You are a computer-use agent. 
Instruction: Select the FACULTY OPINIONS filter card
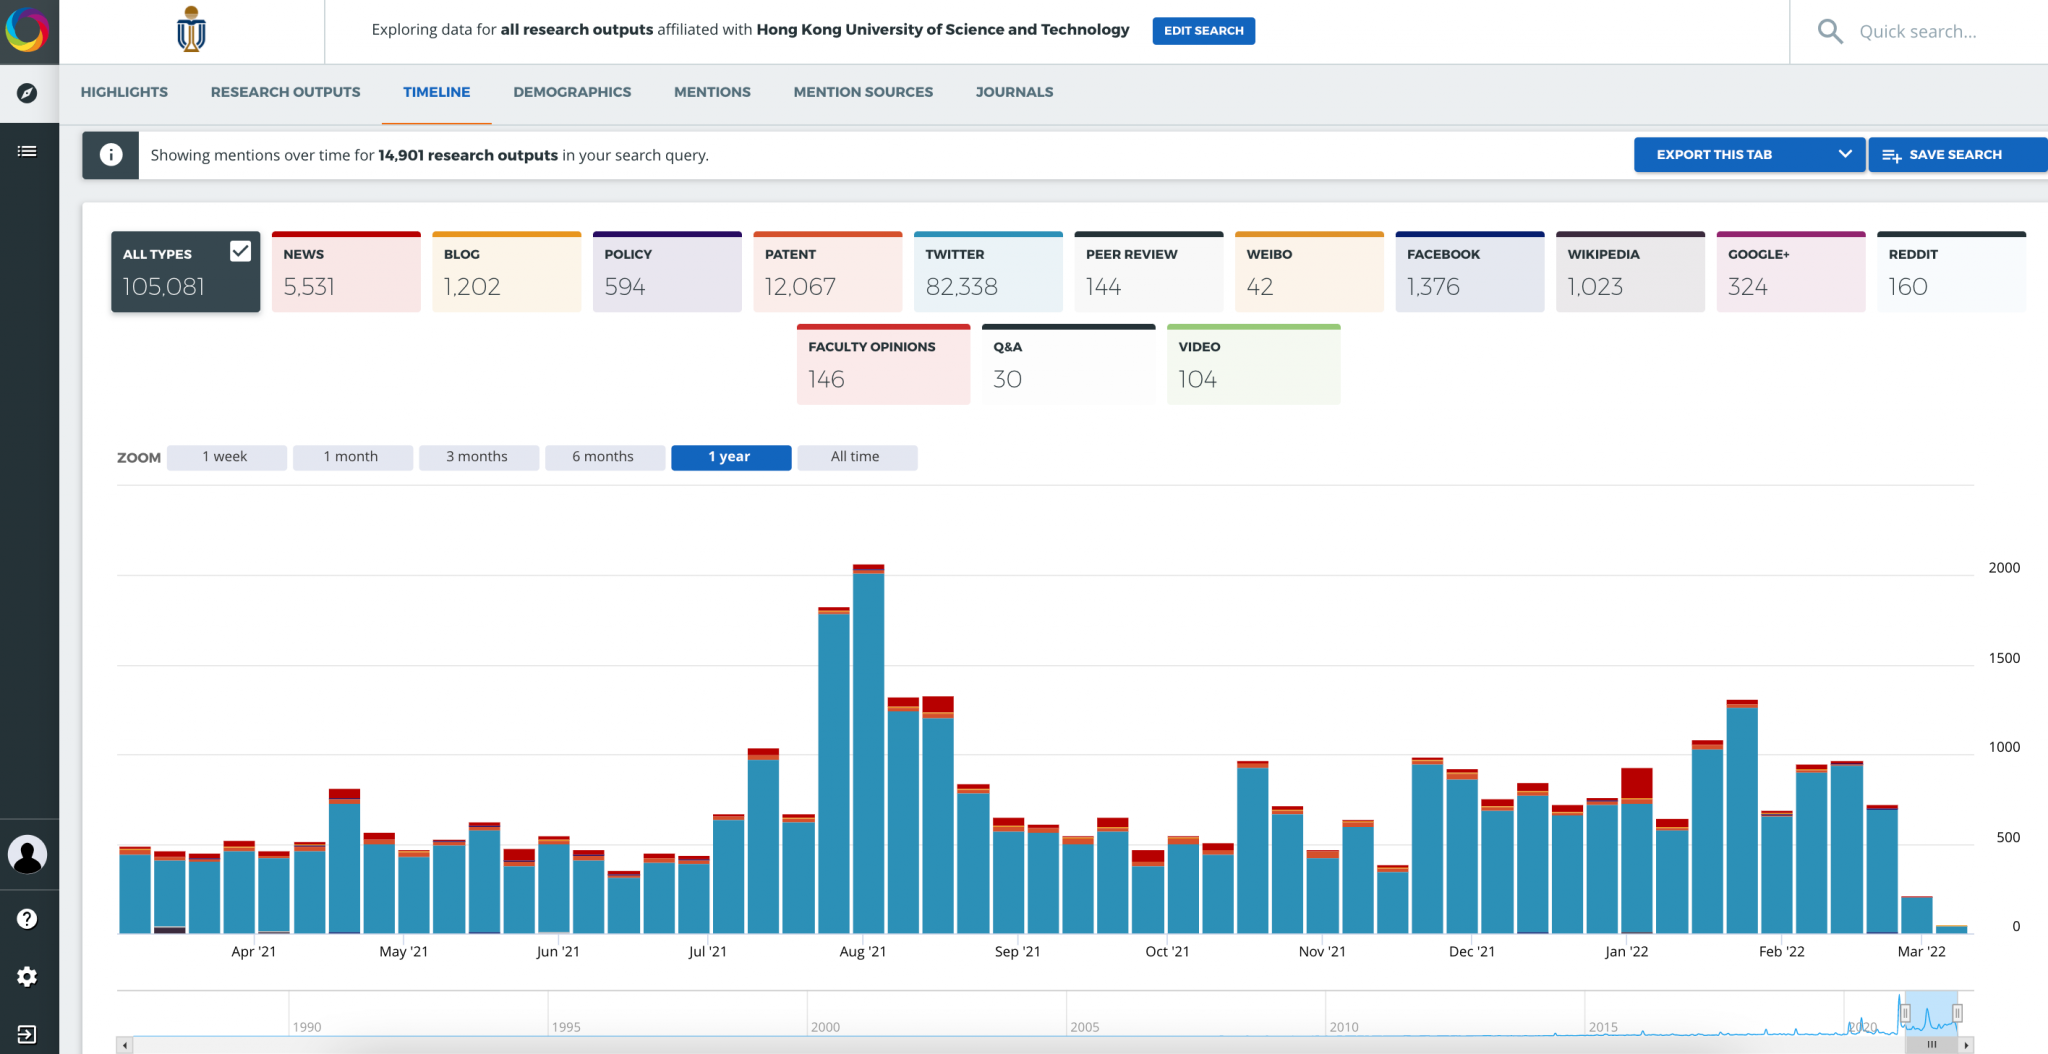883,363
